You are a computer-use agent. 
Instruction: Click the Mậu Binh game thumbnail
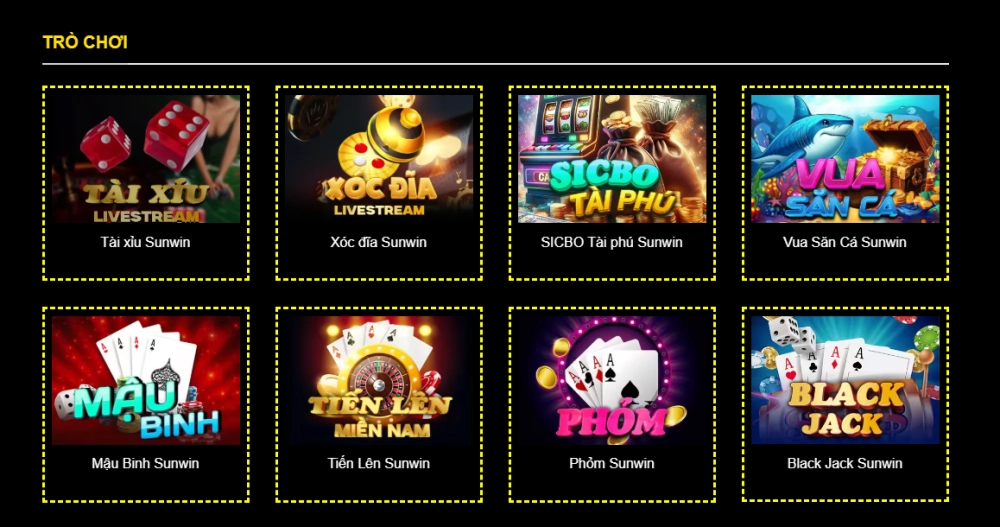point(145,380)
